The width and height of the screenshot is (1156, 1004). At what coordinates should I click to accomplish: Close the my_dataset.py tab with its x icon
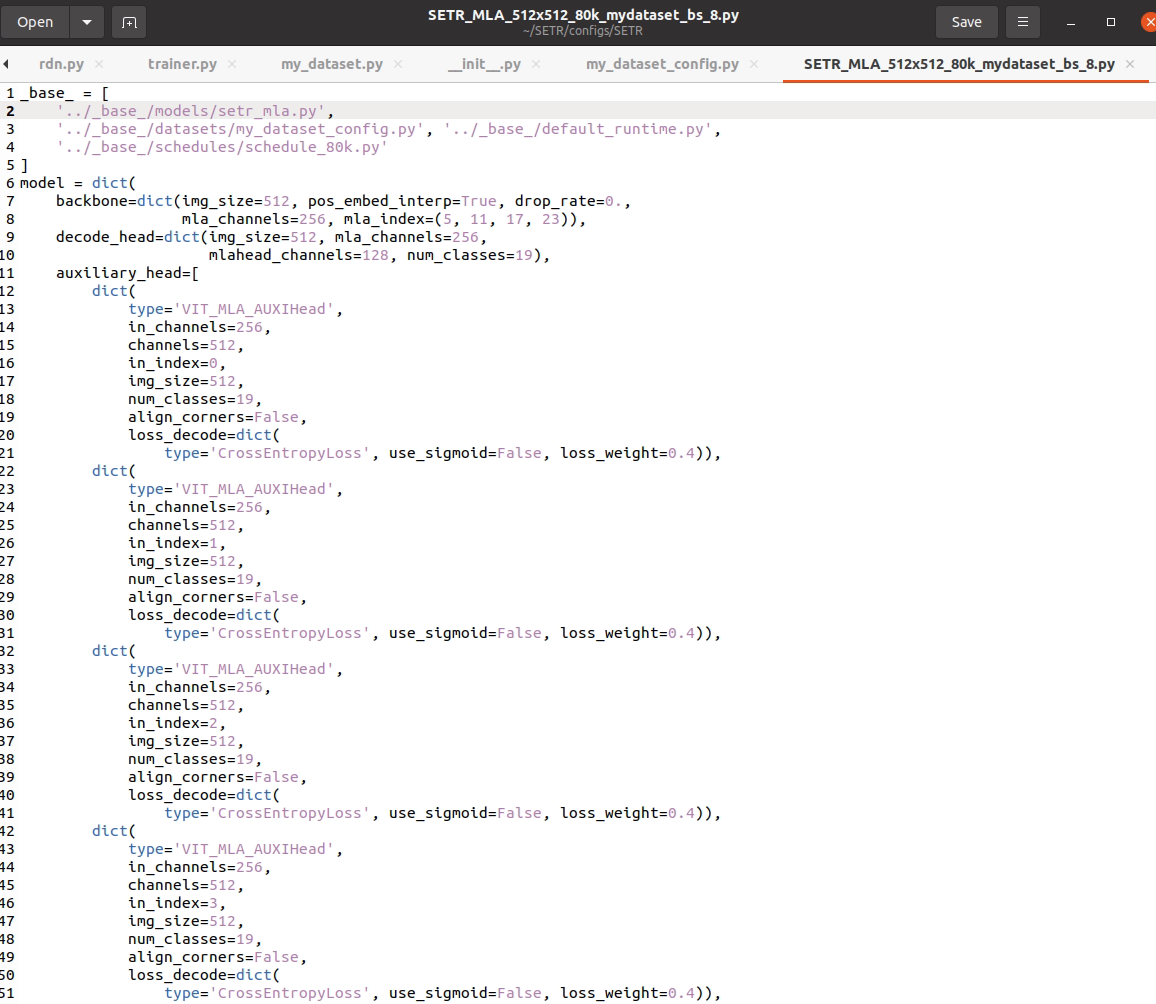coord(398,63)
